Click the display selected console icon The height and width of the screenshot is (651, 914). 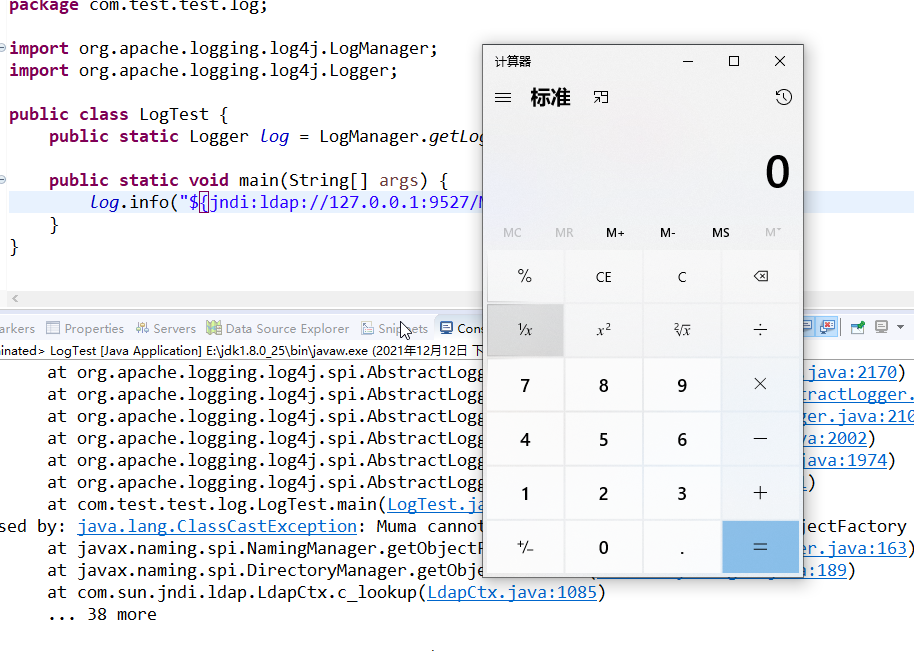coord(881,327)
